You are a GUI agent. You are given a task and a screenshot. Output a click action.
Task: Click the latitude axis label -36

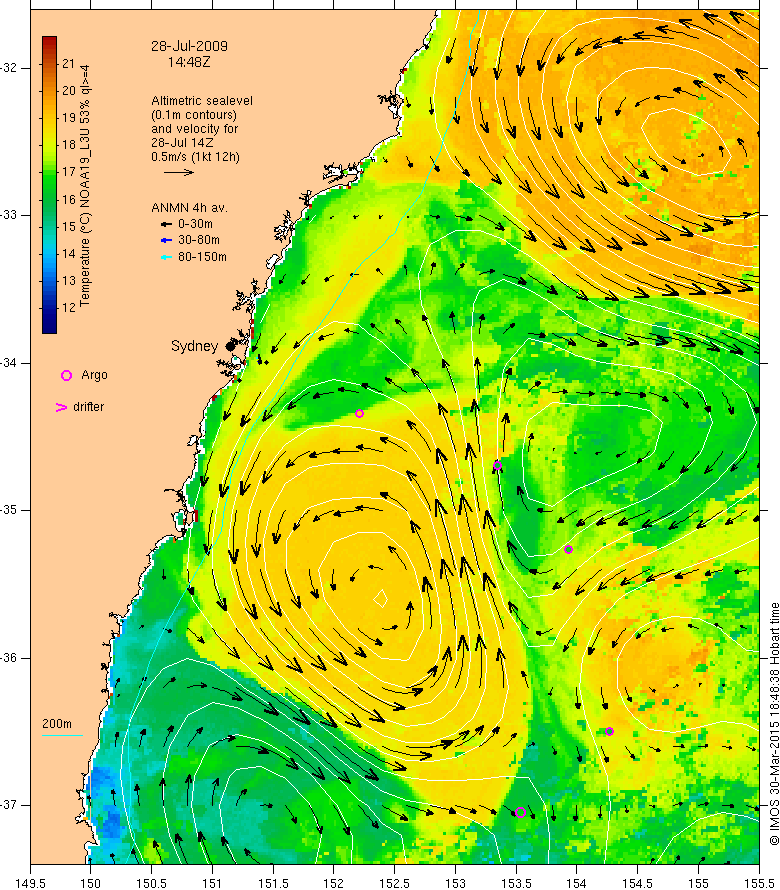click(9, 658)
